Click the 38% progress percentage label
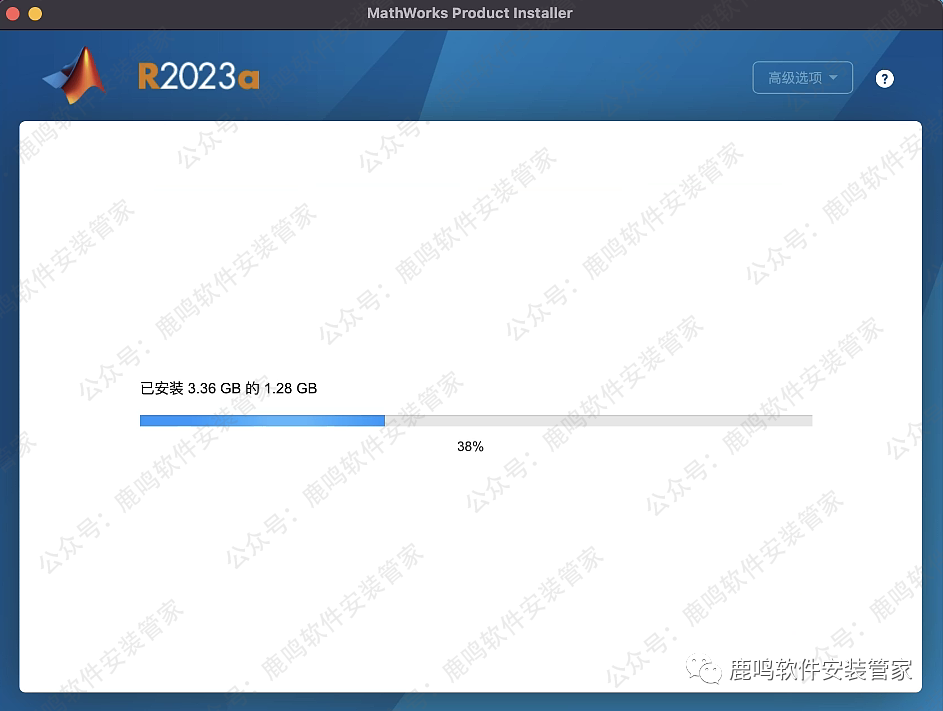Viewport: 943px width, 711px height. pyautogui.click(x=470, y=447)
